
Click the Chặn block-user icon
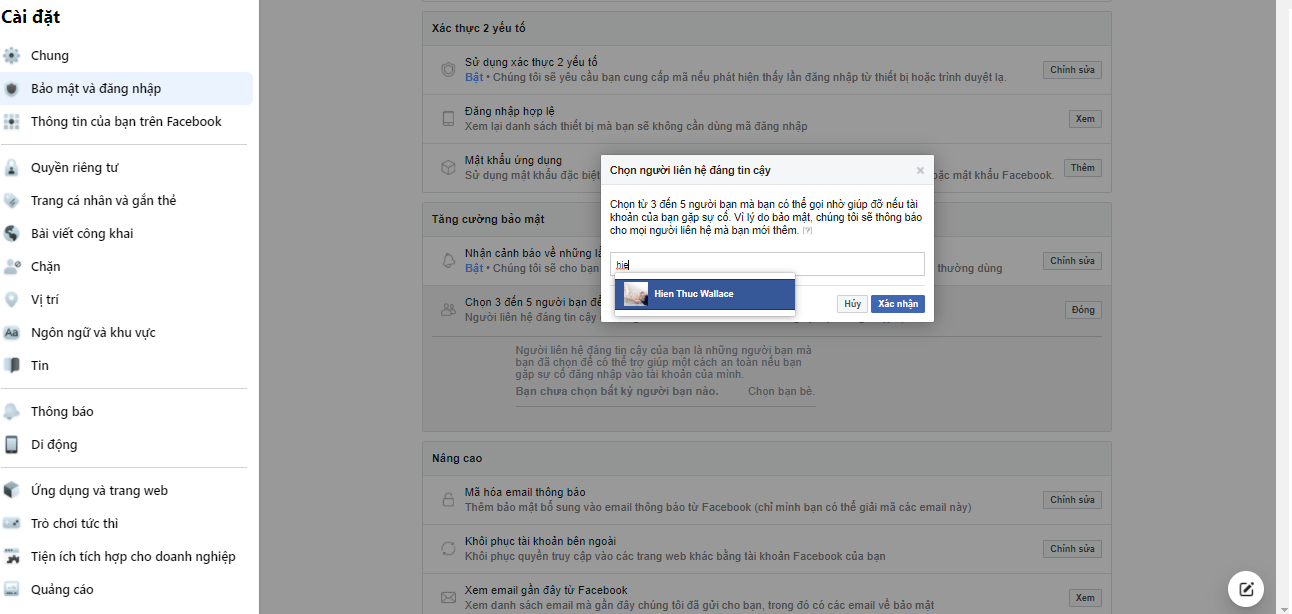tap(11, 267)
